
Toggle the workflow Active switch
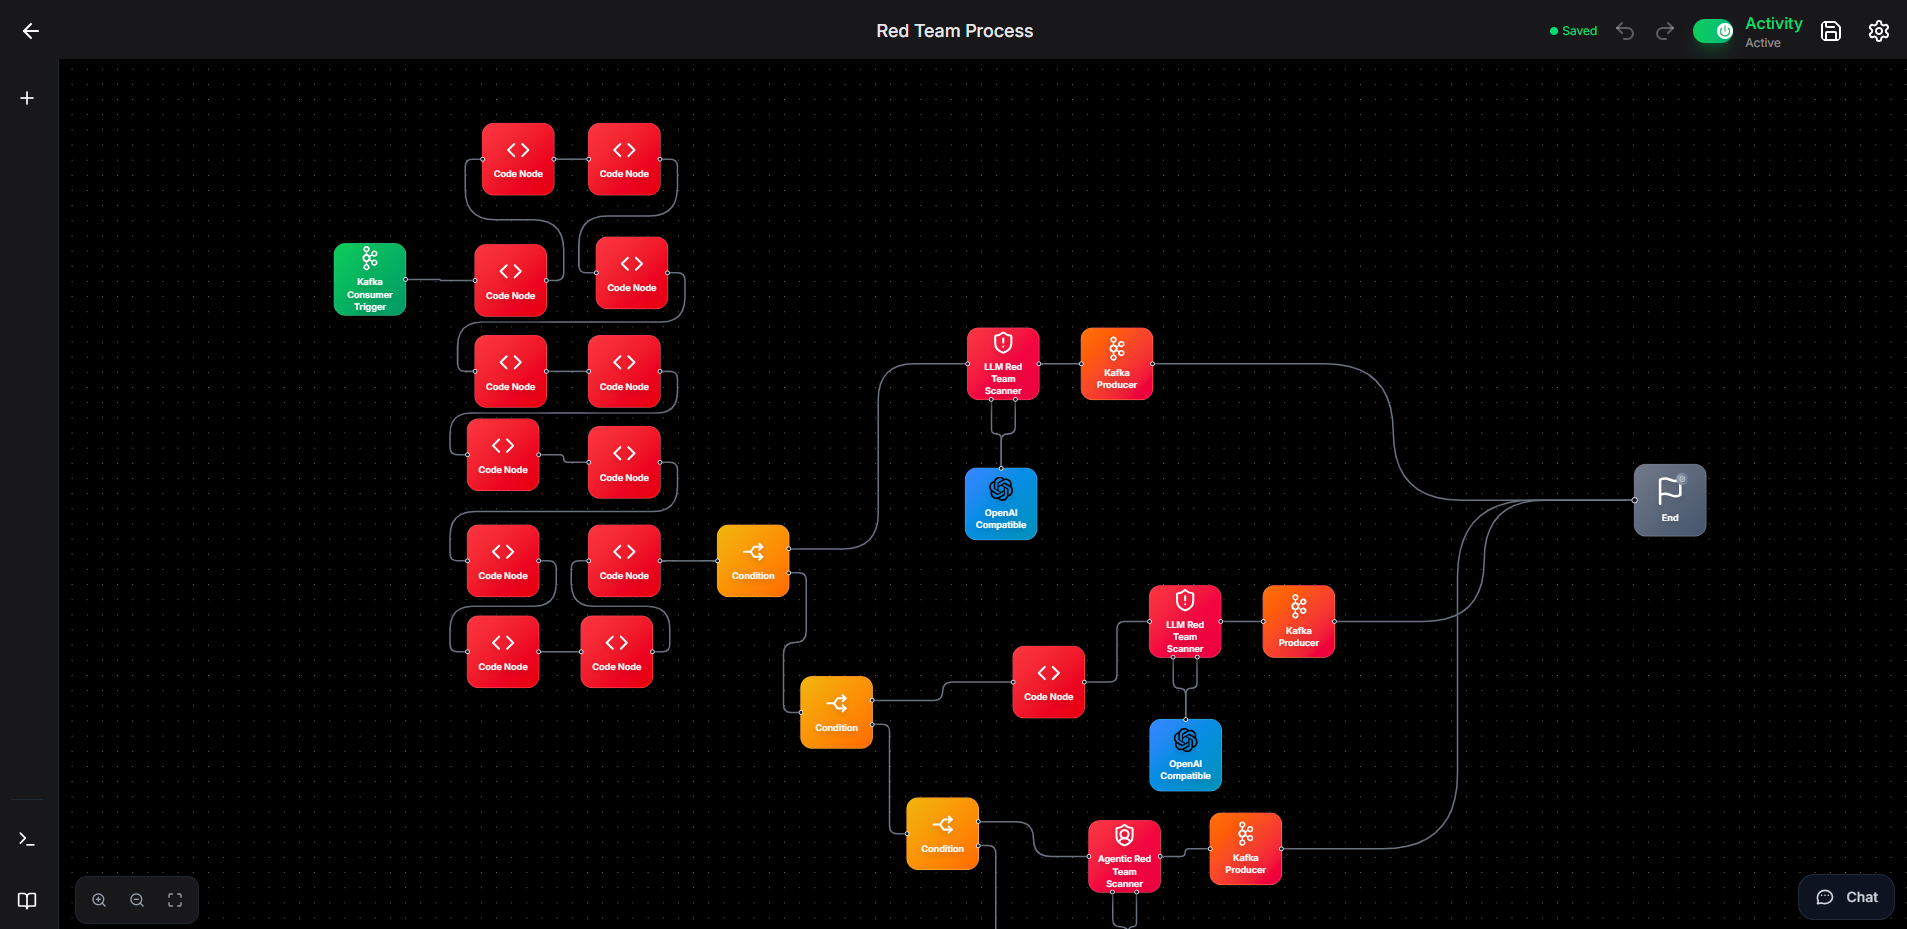(x=1713, y=31)
